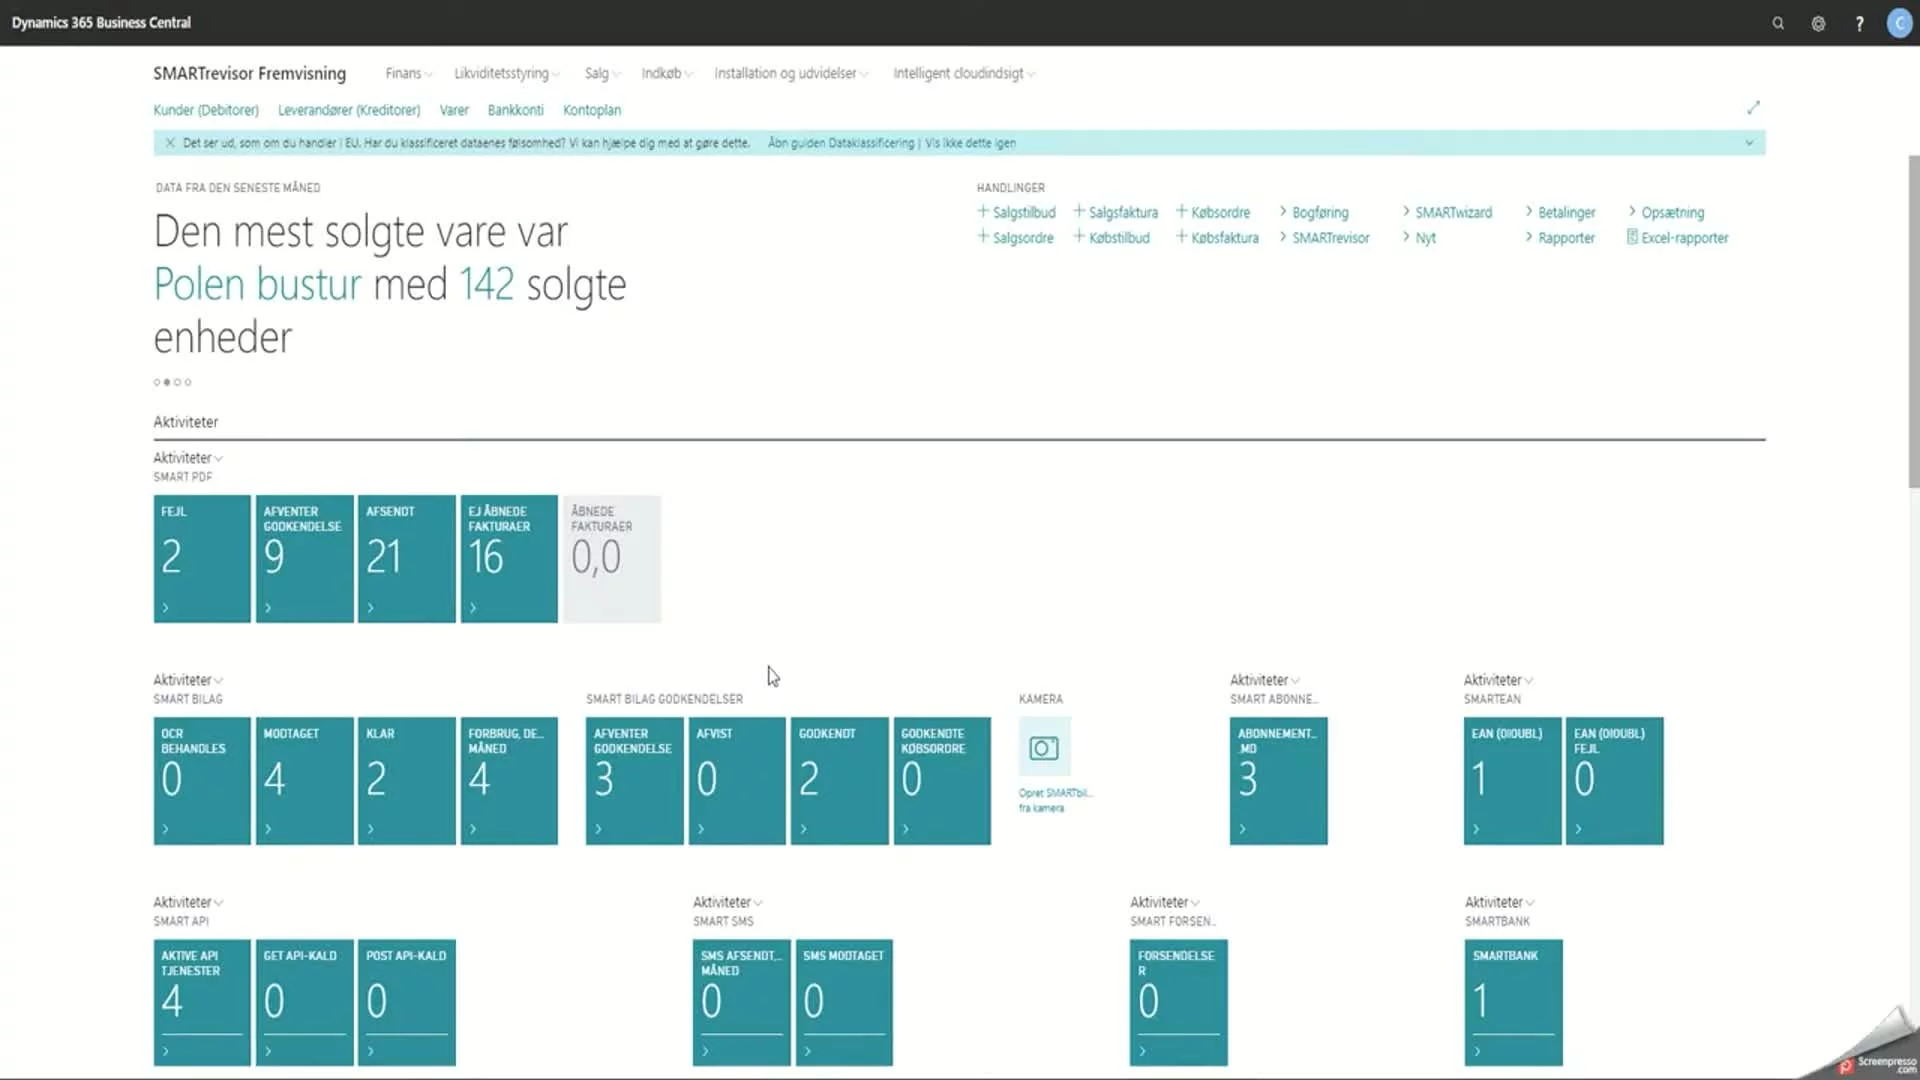Open the Likviditetsstyring menu

[x=506, y=73]
